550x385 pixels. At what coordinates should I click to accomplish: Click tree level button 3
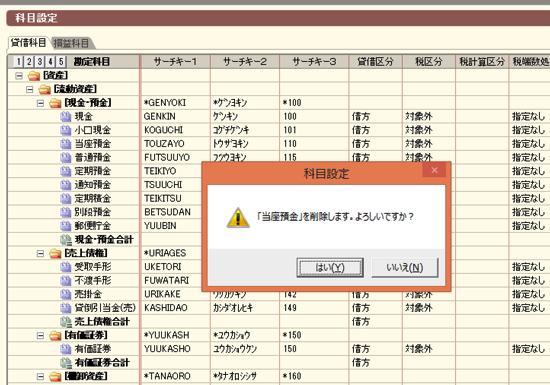click(40, 62)
